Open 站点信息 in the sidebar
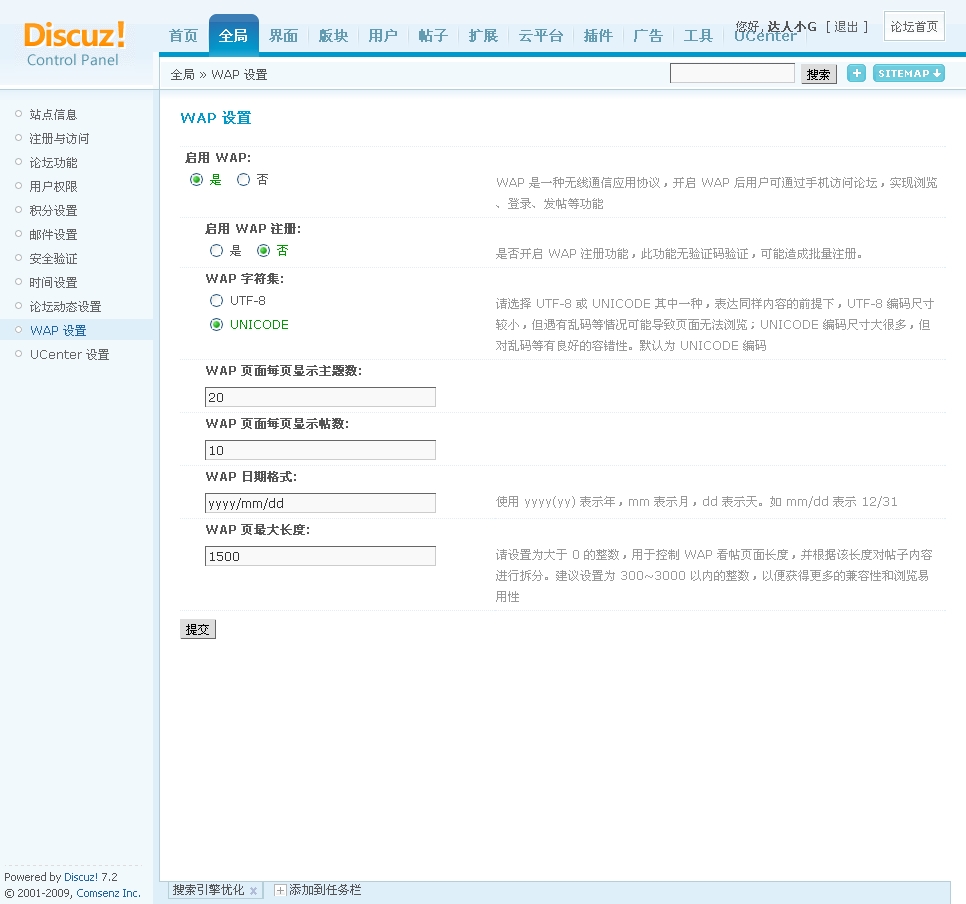This screenshot has height=904, width=966. [53, 115]
